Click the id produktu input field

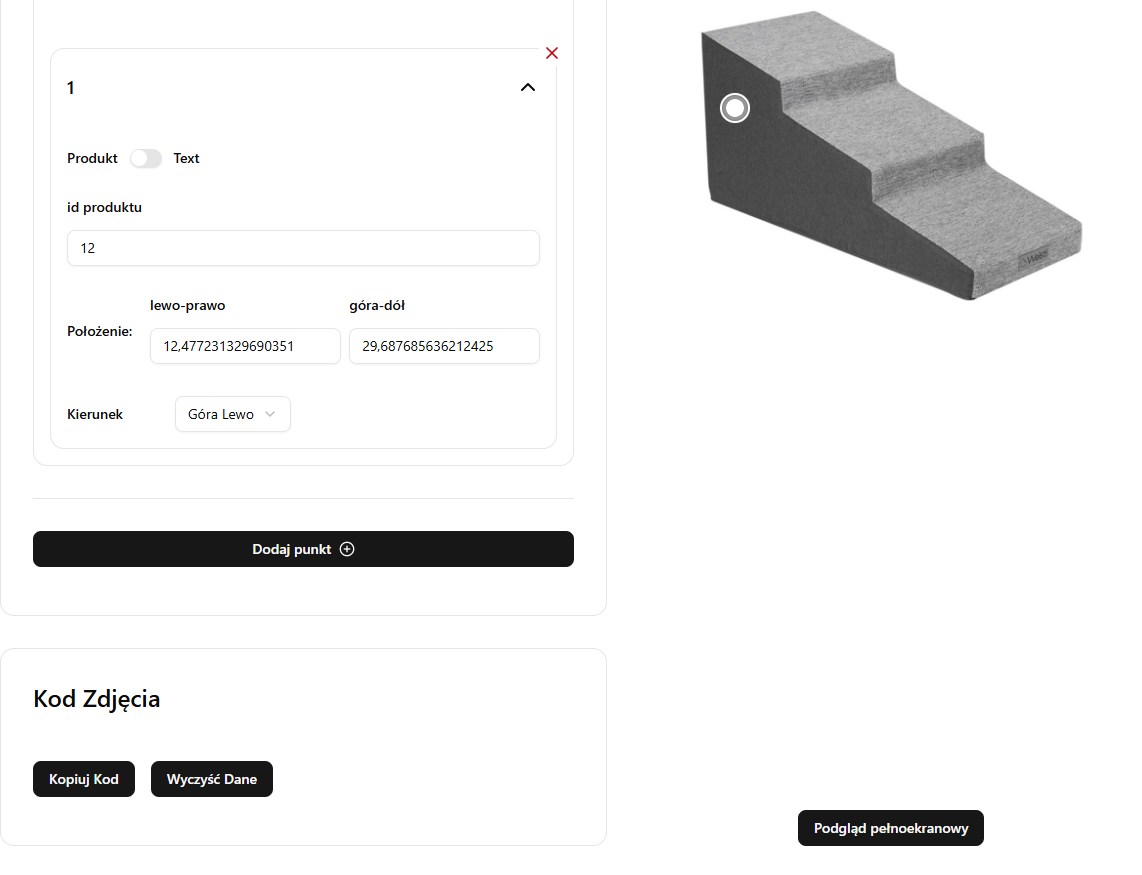click(303, 248)
